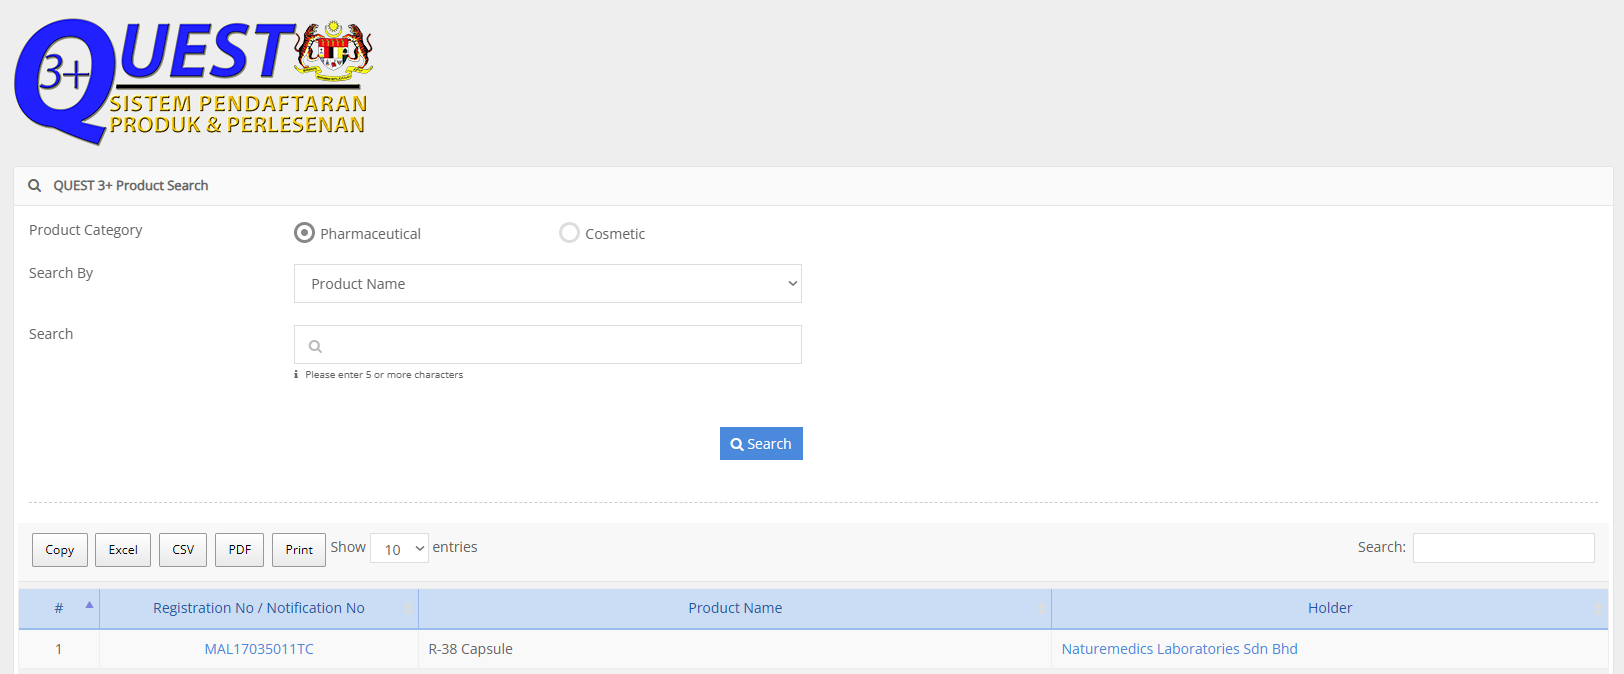Viewport: 1624px width, 674px height.
Task: Click the magnifier icon beside QUEST 3+ Product Search
Action: click(35, 186)
